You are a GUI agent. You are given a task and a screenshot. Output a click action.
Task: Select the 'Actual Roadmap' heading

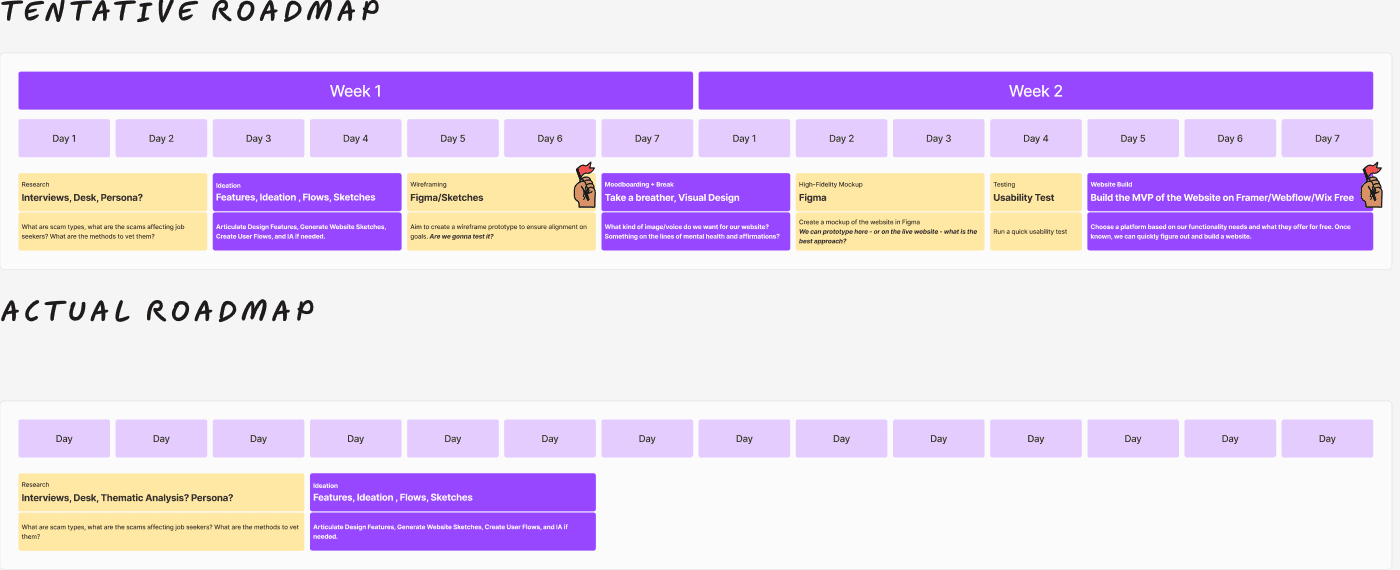coord(157,310)
